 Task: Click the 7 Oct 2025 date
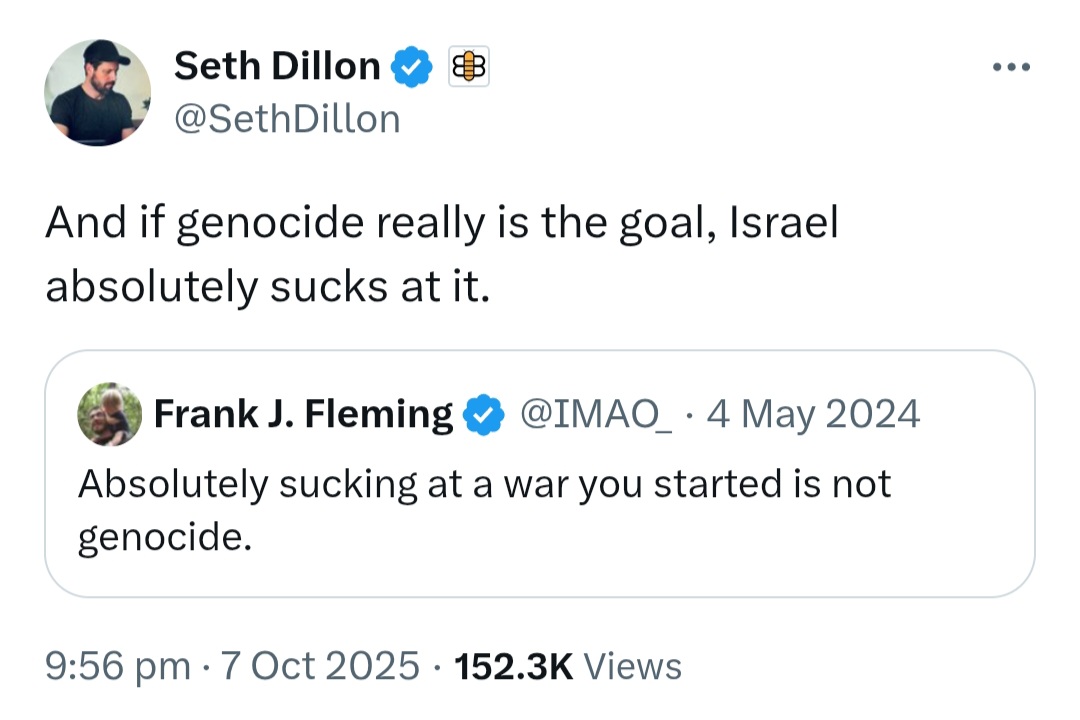(x=320, y=666)
